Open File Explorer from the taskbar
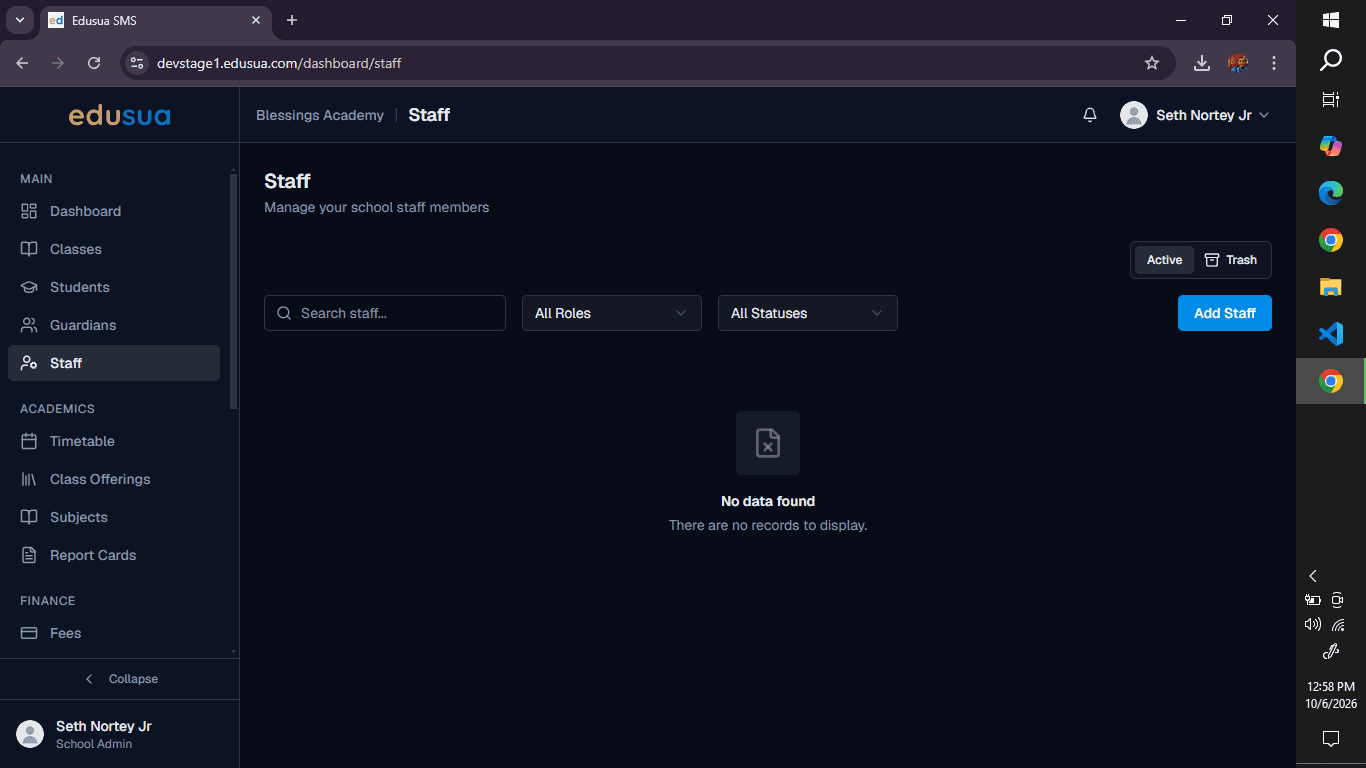The image size is (1366, 768). [x=1331, y=287]
